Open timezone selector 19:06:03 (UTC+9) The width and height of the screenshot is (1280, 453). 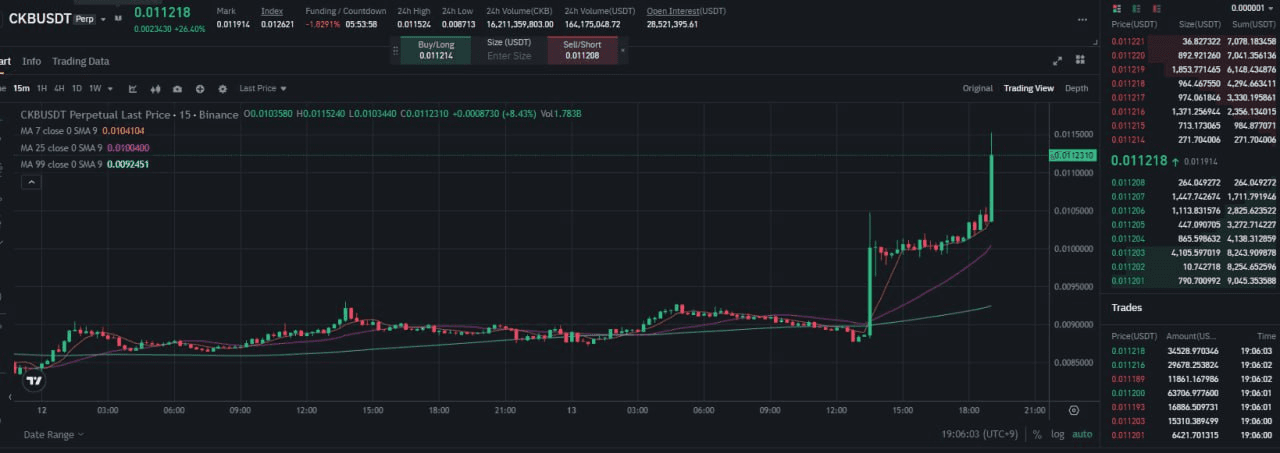[x=978, y=435]
